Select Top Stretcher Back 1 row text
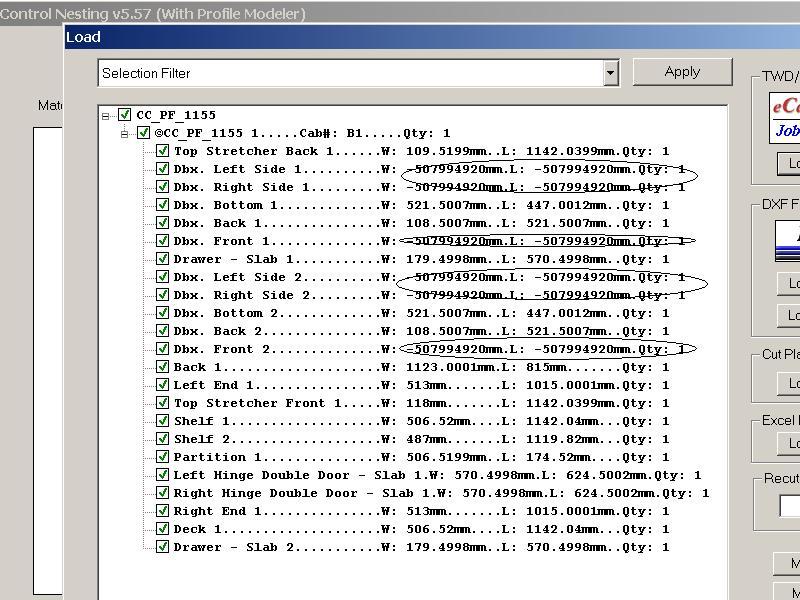 [x=421, y=151]
